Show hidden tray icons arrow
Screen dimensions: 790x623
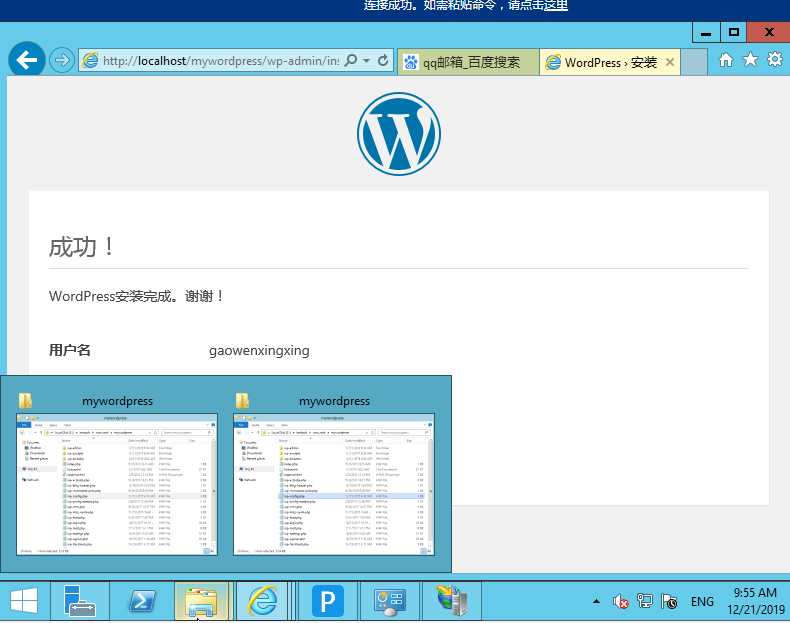pyautogui.click(x=597, y=601)
